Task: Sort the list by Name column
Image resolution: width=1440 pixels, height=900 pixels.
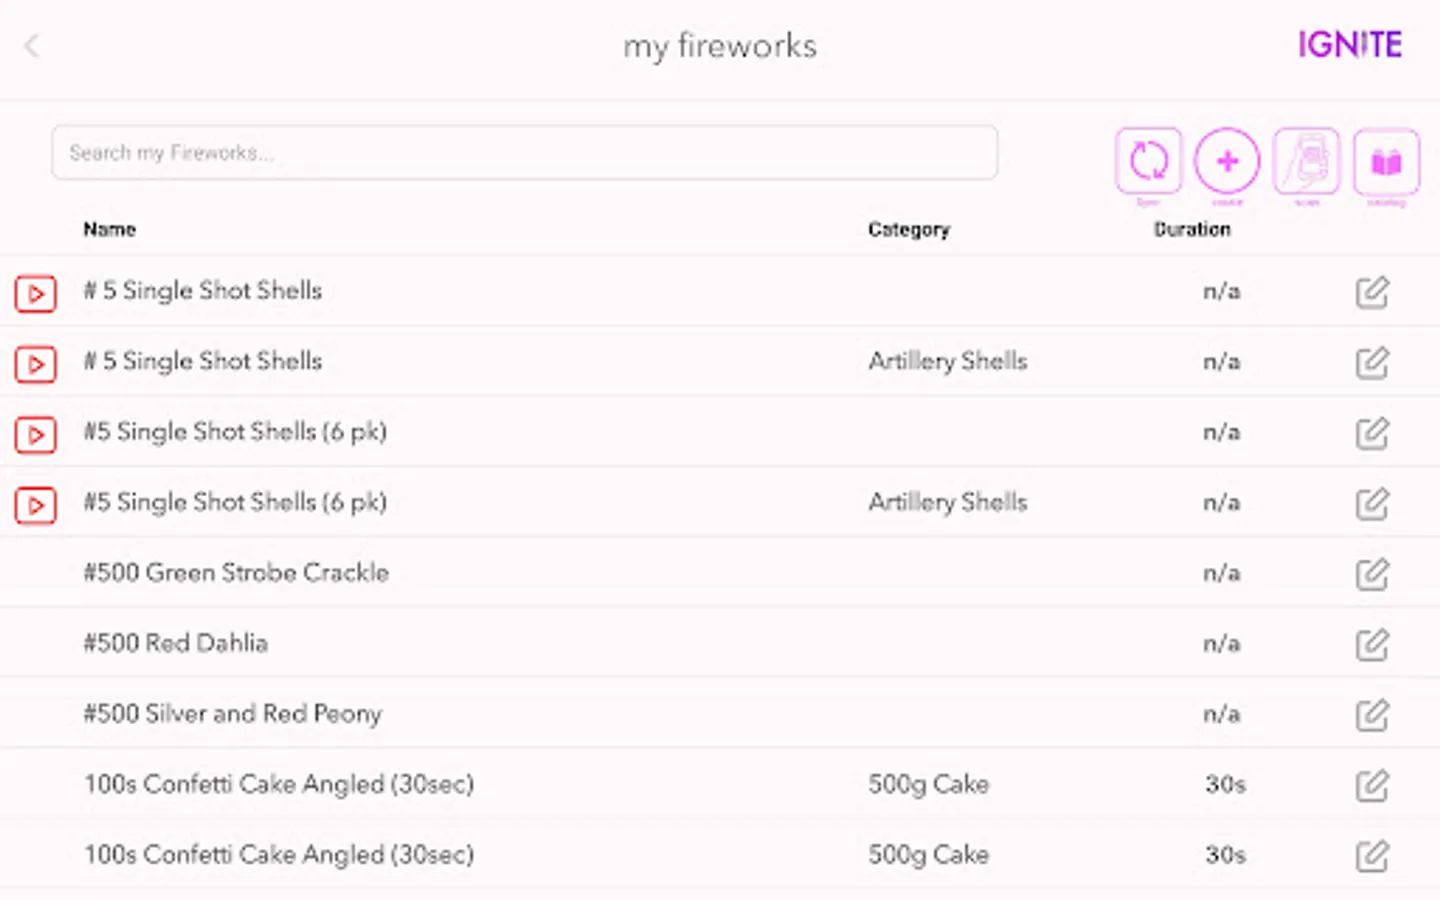Action: (x=108, y=229)
